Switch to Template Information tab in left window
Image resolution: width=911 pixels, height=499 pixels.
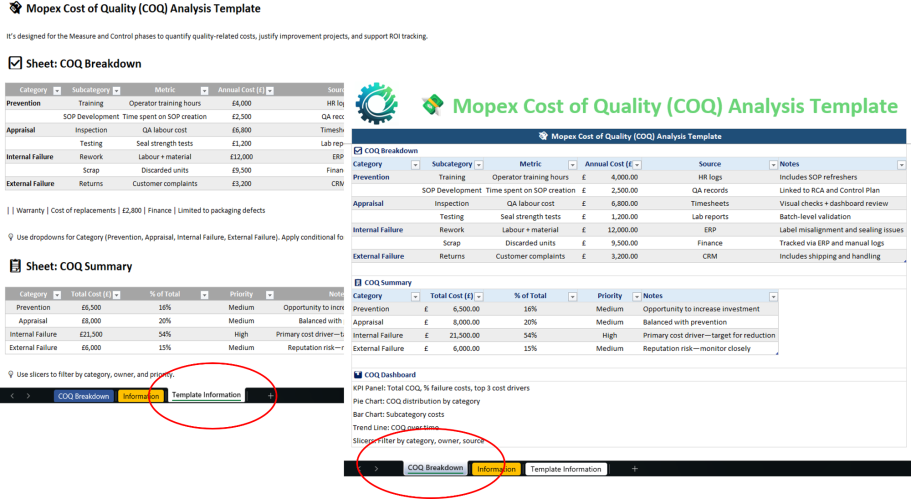pyautogui.click(x=206, y=396)
